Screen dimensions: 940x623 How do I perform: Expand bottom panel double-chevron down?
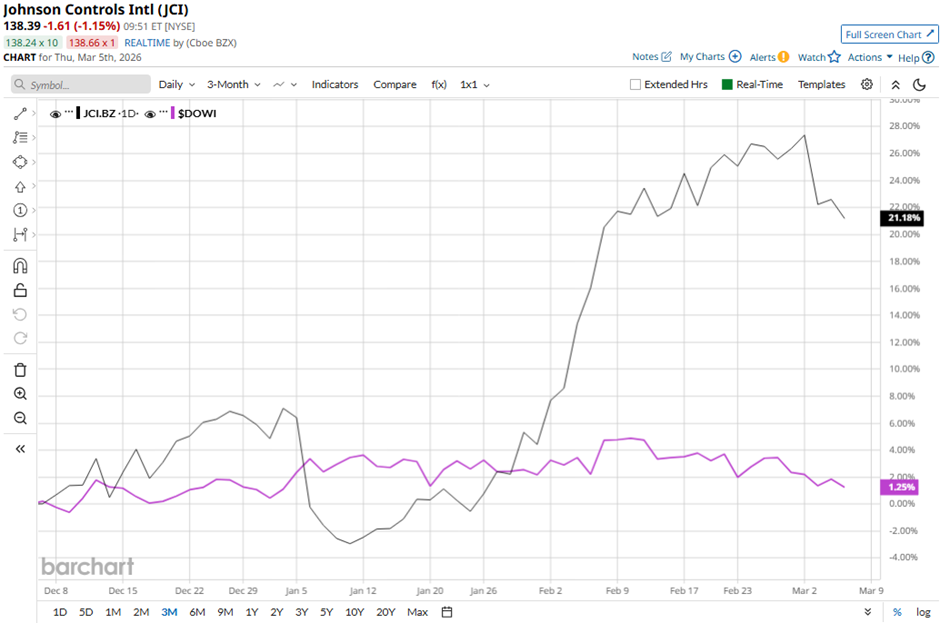pos(867,612)
